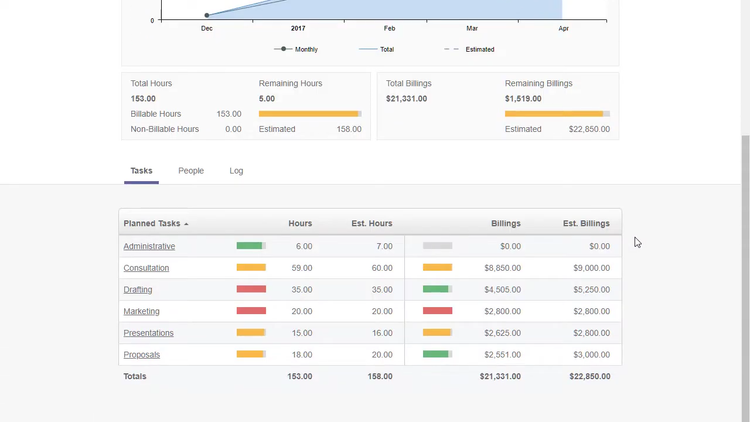Select Administrative est. hours cell 7.00
This screenshot has width=750, height=422.
pyautogui.click(x=385, y=246)
